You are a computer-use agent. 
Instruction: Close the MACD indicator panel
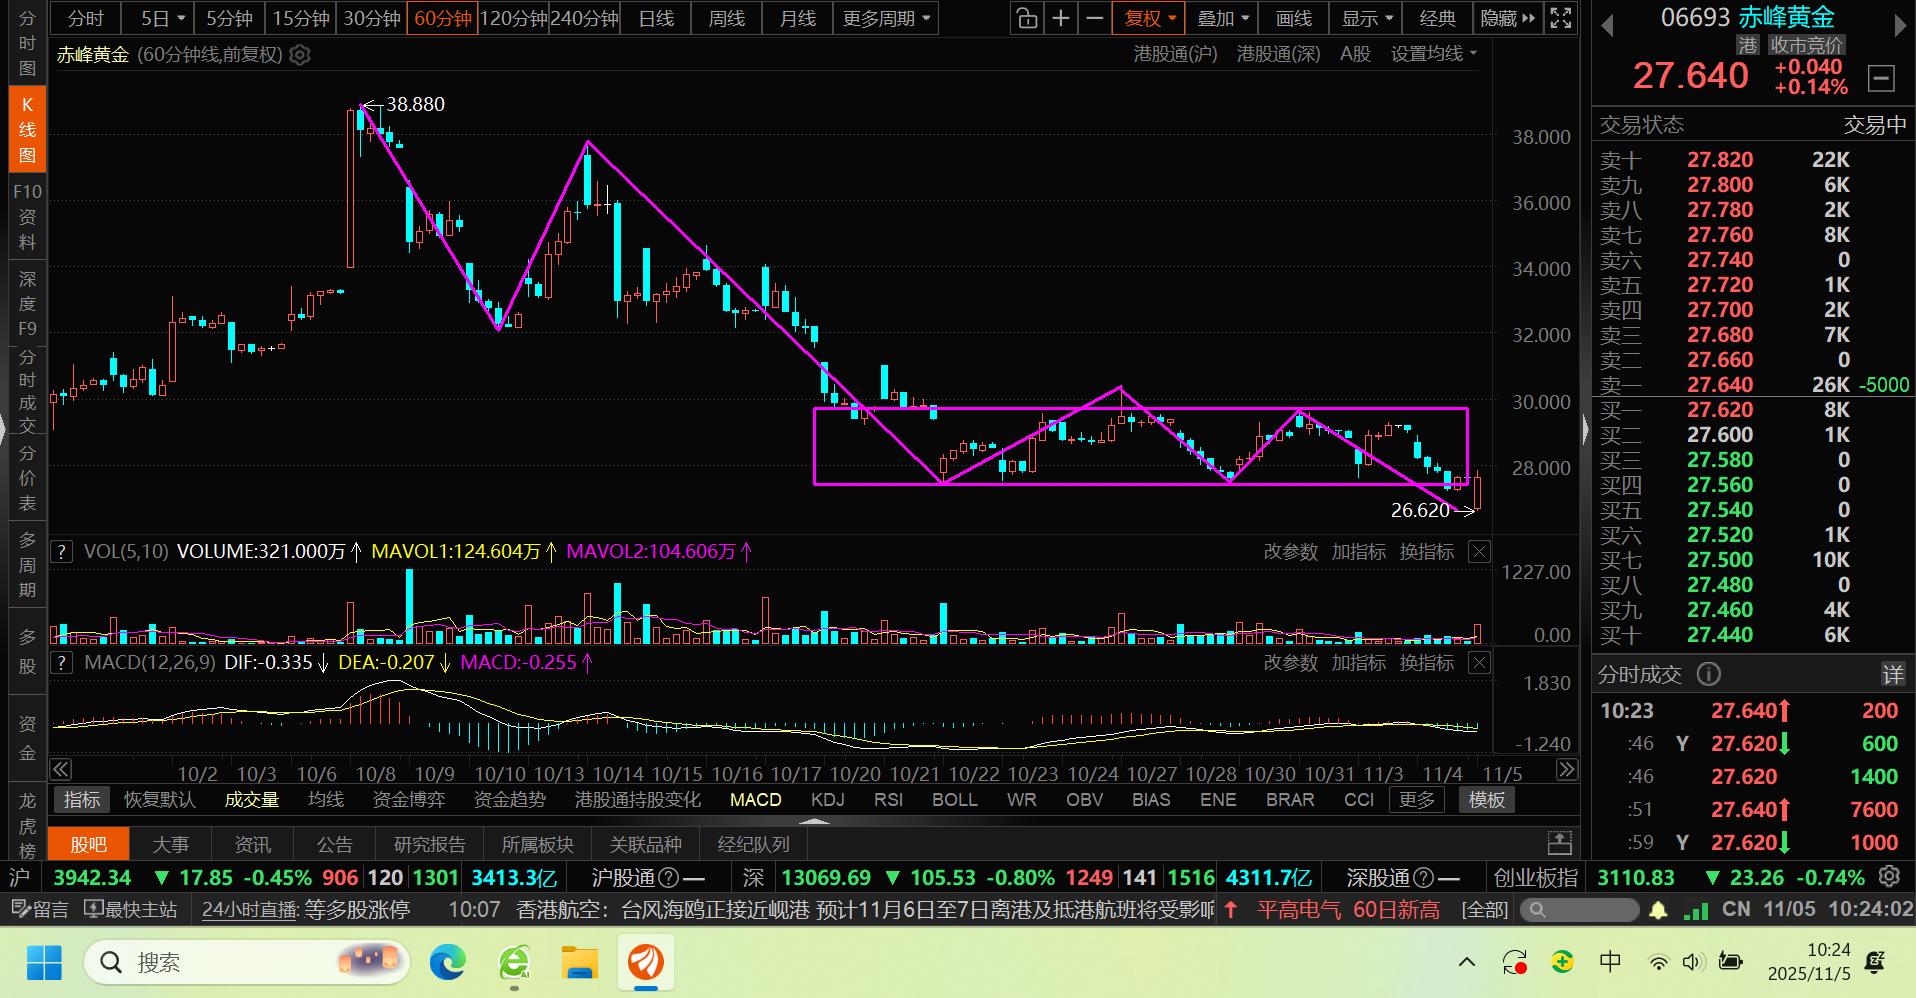coord(1479,662)
